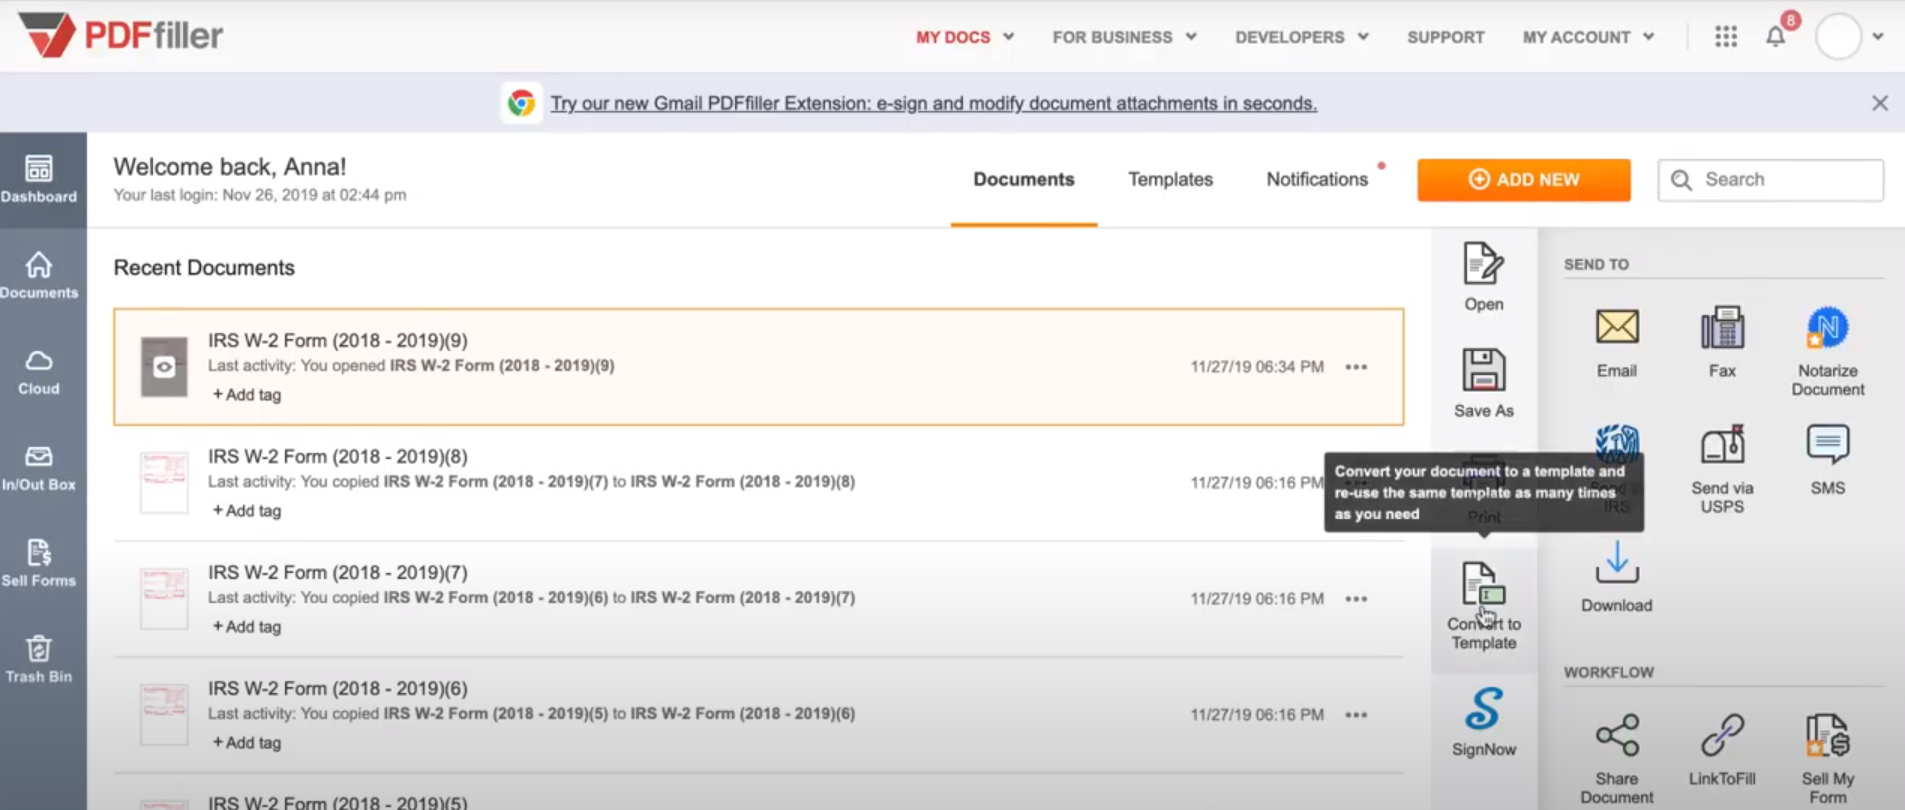Image resolution: width=1905 pixels, height=810 pixels.
Task: Switch to the Templates tab
Action: [1170, 179]
